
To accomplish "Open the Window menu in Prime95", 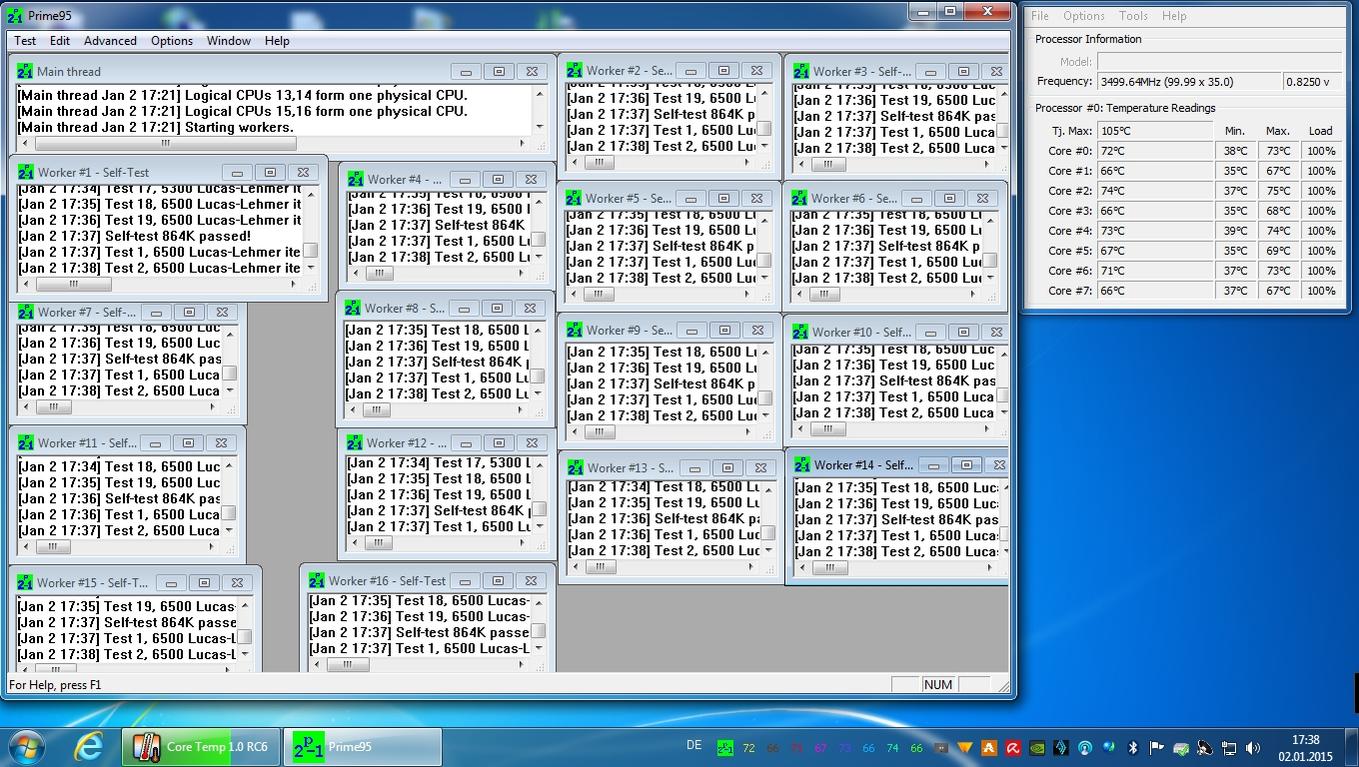I will pos(228,41).
